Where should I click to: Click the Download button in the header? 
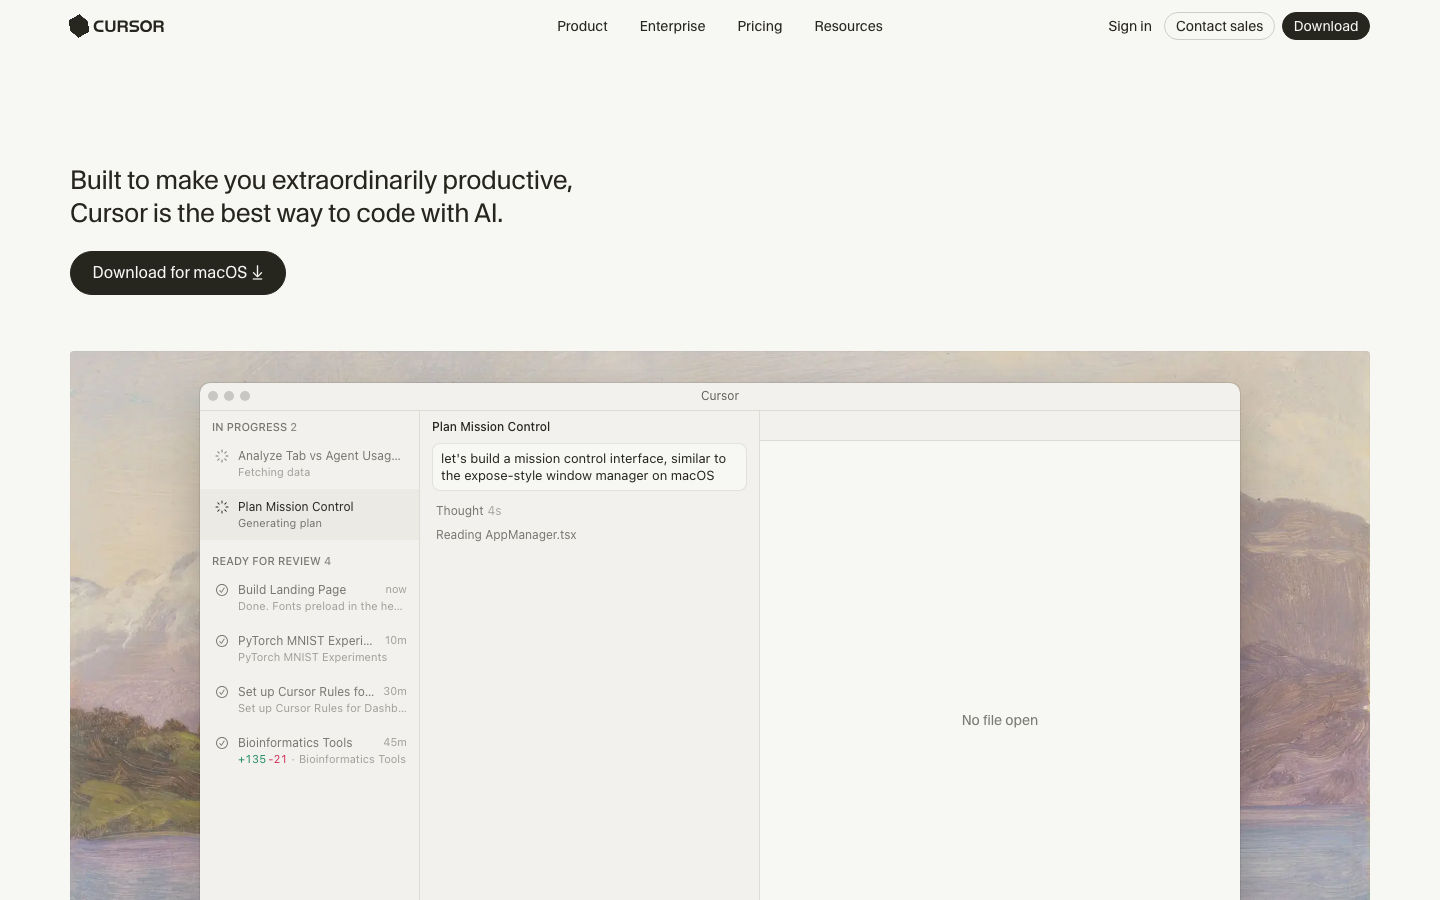click(x=1326, y=26)
